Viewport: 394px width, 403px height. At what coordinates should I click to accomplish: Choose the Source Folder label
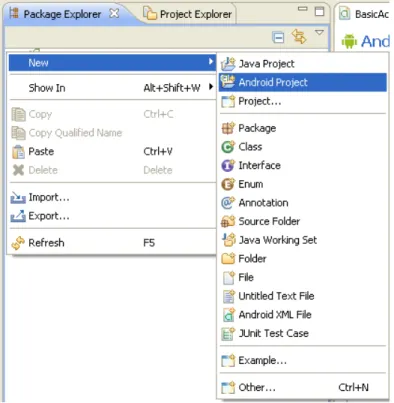pos(269,221)
